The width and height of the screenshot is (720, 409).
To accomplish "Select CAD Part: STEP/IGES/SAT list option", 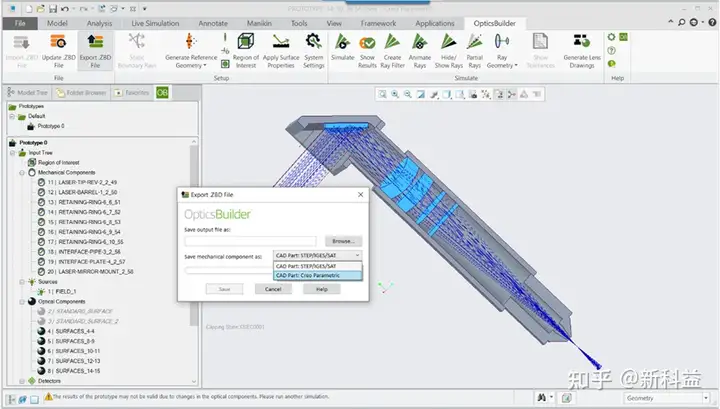I will tap(318, 266).
